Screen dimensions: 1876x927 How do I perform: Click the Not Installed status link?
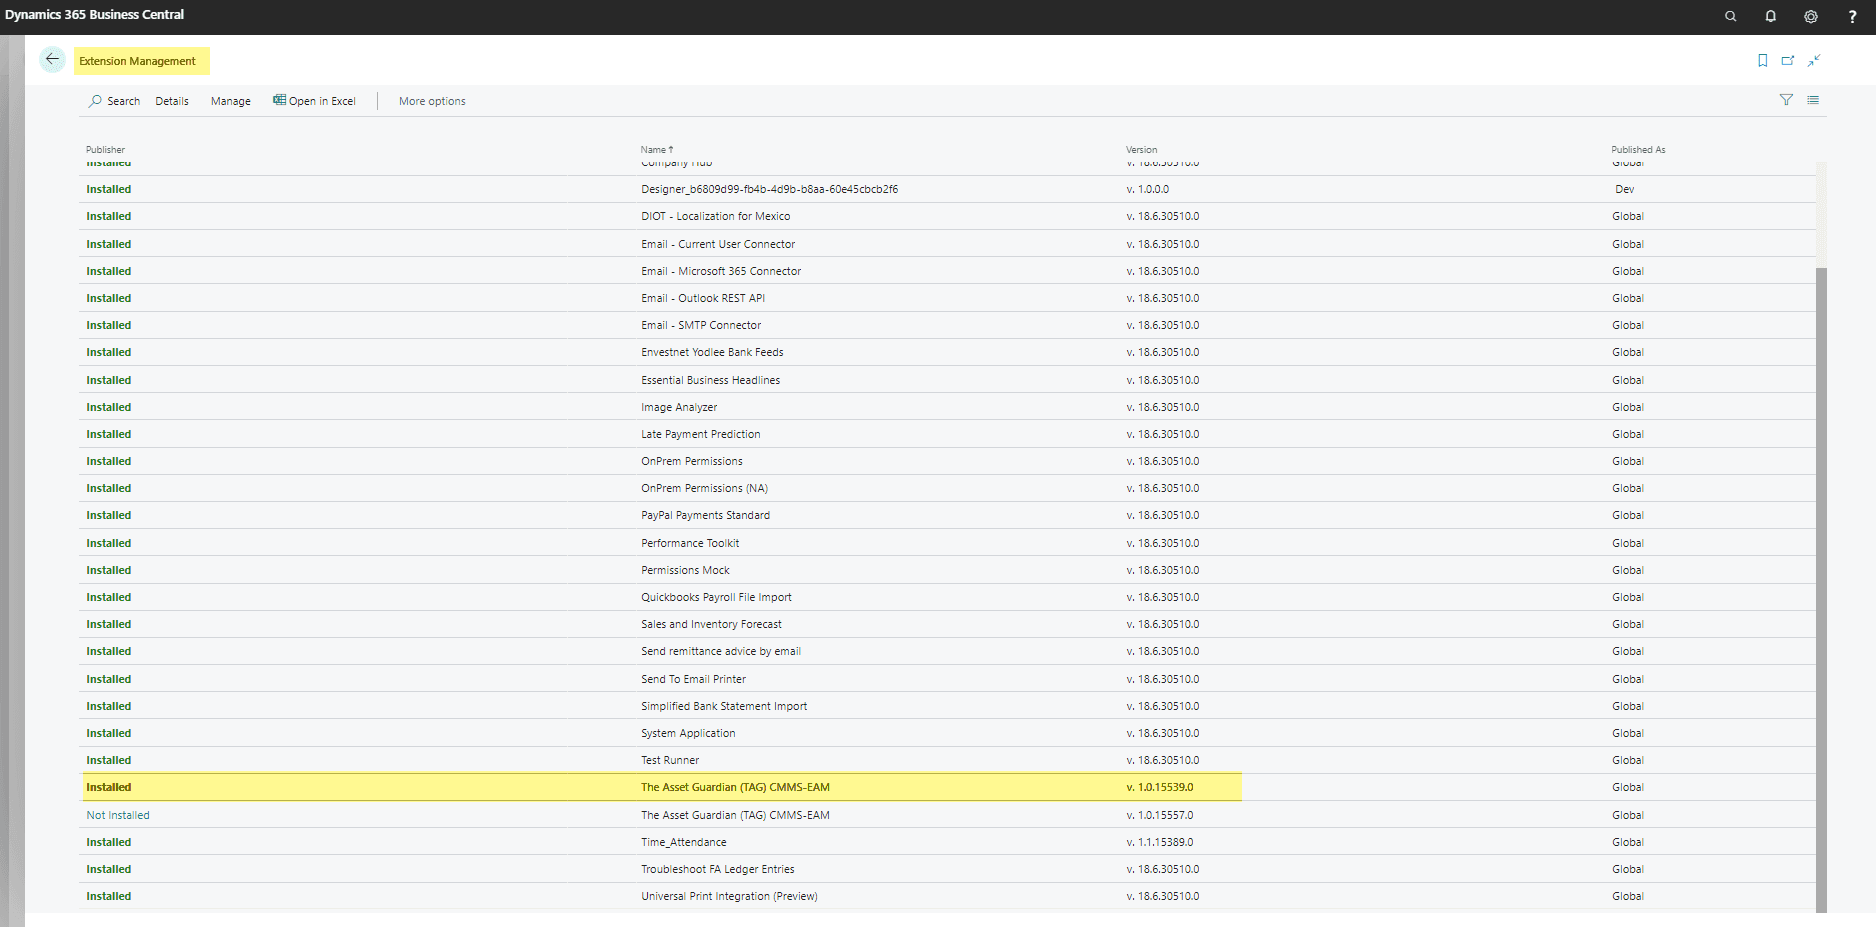[118, 815]
